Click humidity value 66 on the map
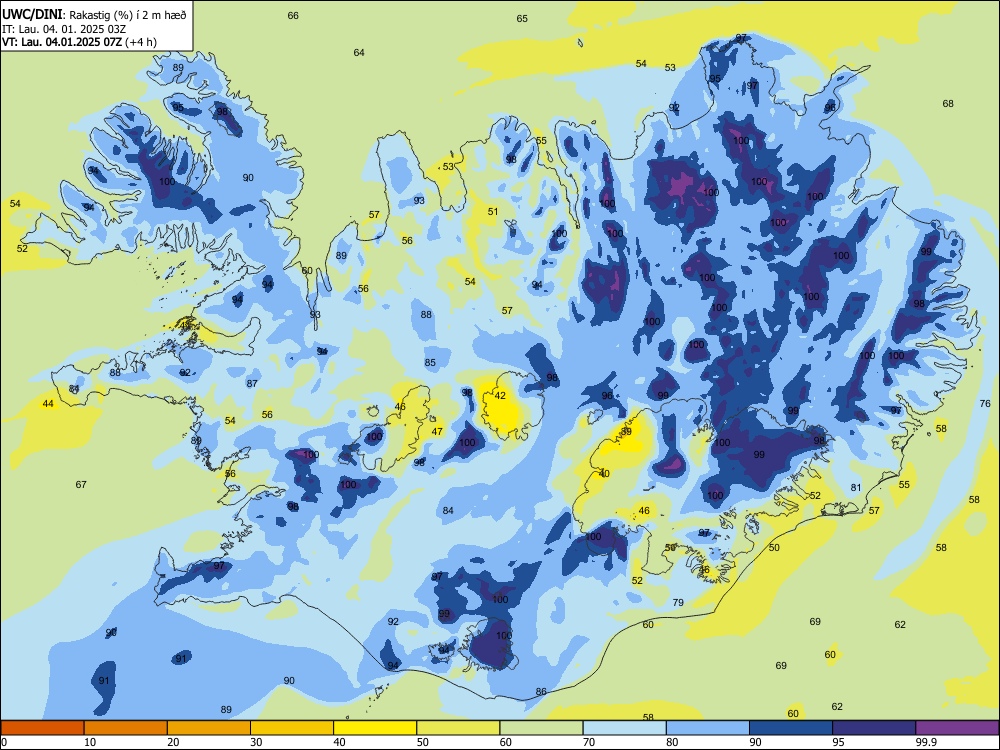Viewport: 1000px width, 750px height. click(x=293, y=15)
